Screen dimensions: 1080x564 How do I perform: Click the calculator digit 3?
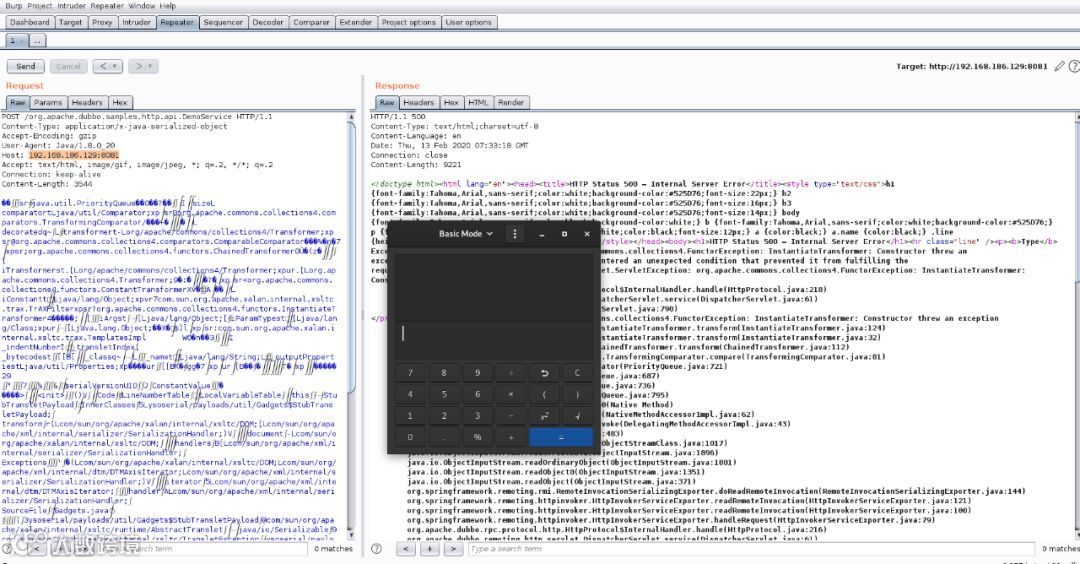coord(477,416)
